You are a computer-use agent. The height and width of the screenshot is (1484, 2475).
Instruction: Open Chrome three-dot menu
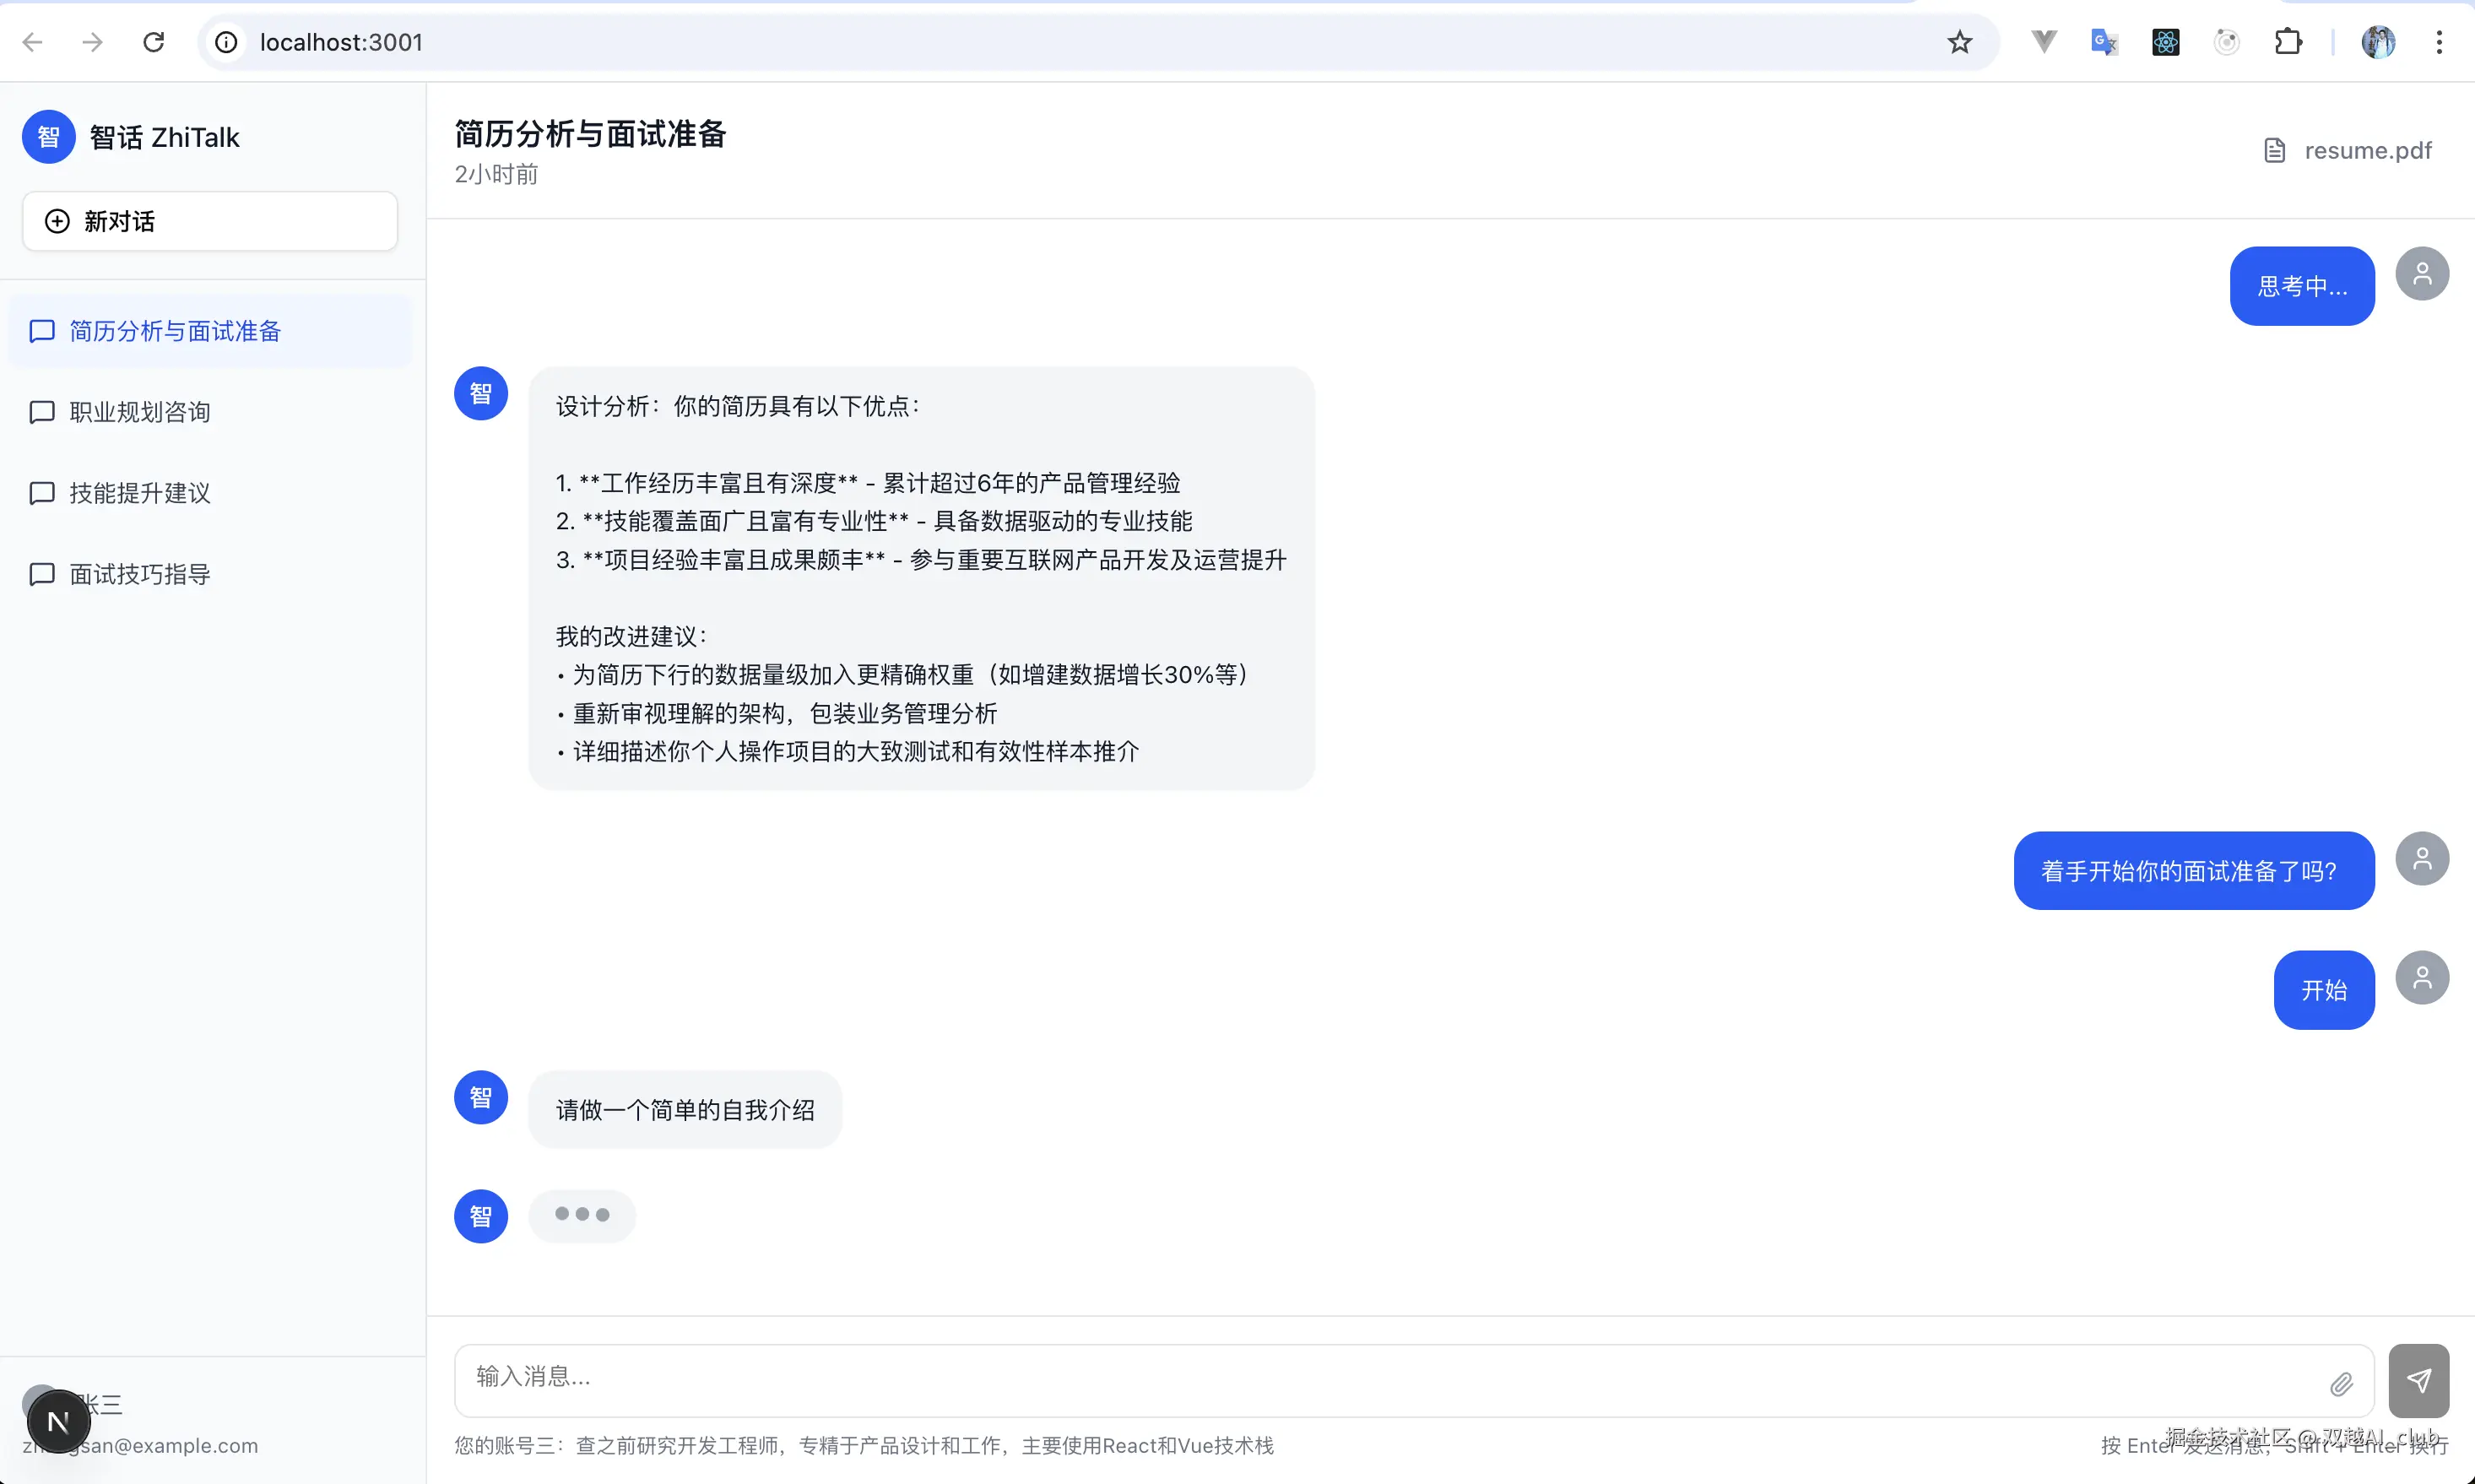[x=2439, y=42]
